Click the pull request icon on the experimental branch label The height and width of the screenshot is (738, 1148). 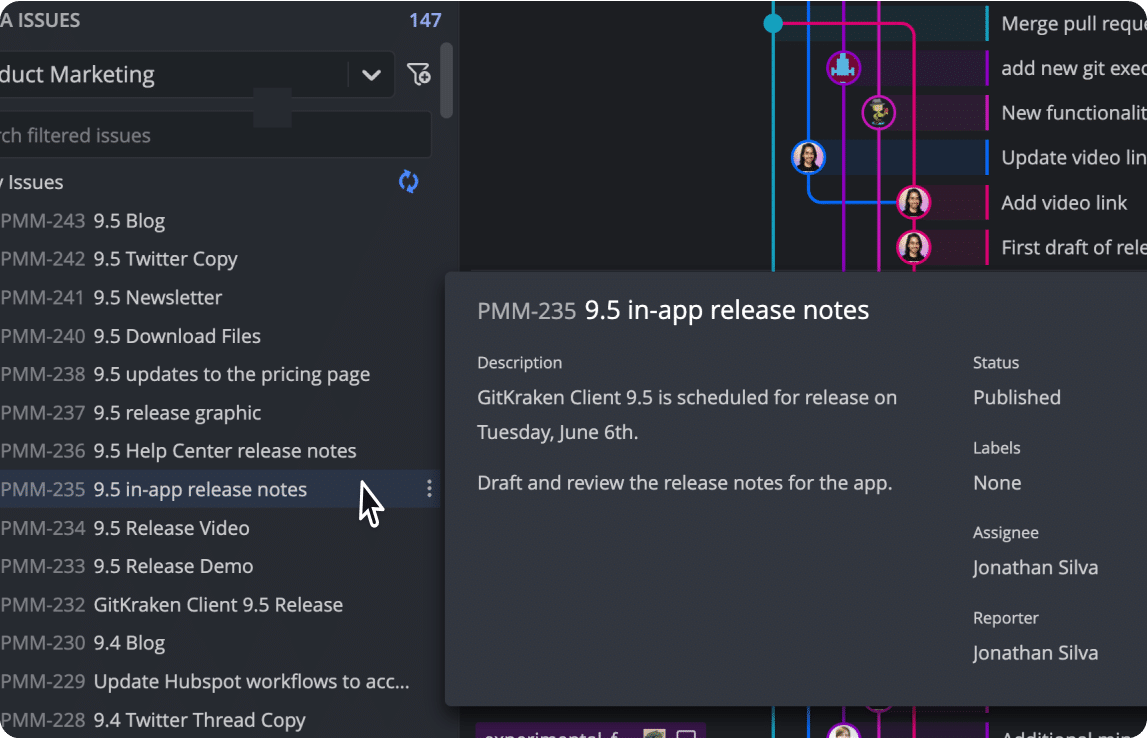684,733
